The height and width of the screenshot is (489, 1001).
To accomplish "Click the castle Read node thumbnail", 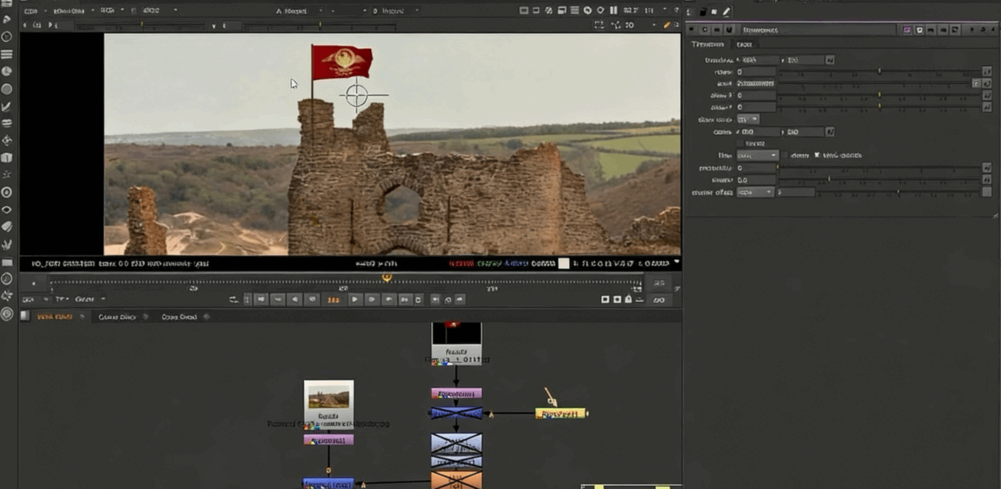I will pos(328,397).
